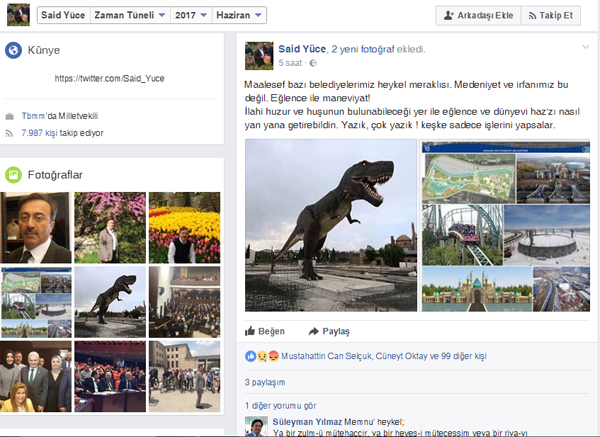
Task: Like the post with Beğen
Action: tap(265, 331)
